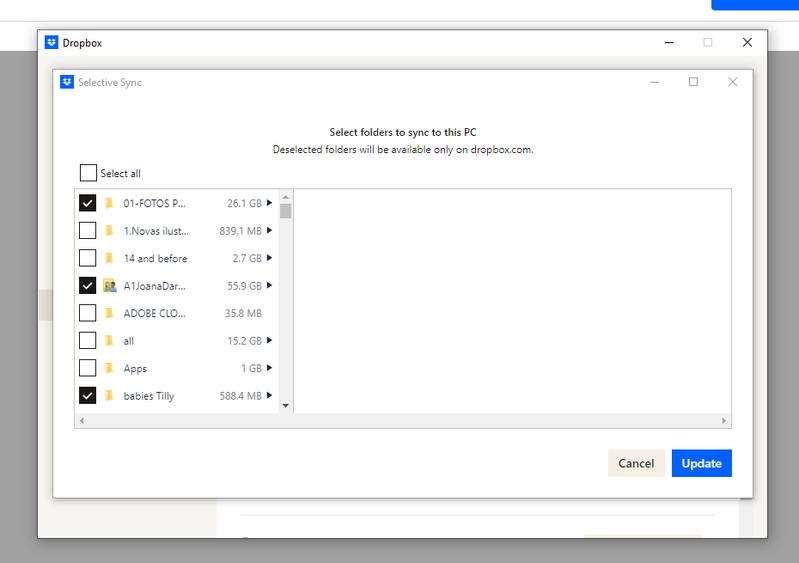Cancel the Selective Sync dialog
799x563 pixels.
click(636, 463)
